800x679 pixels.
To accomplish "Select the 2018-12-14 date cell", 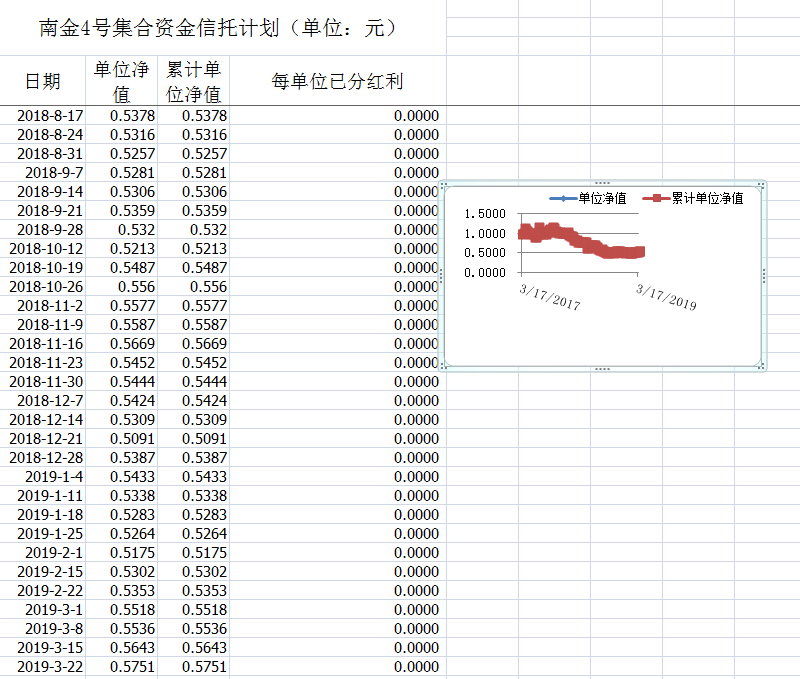I will click(x=43, y=420).
